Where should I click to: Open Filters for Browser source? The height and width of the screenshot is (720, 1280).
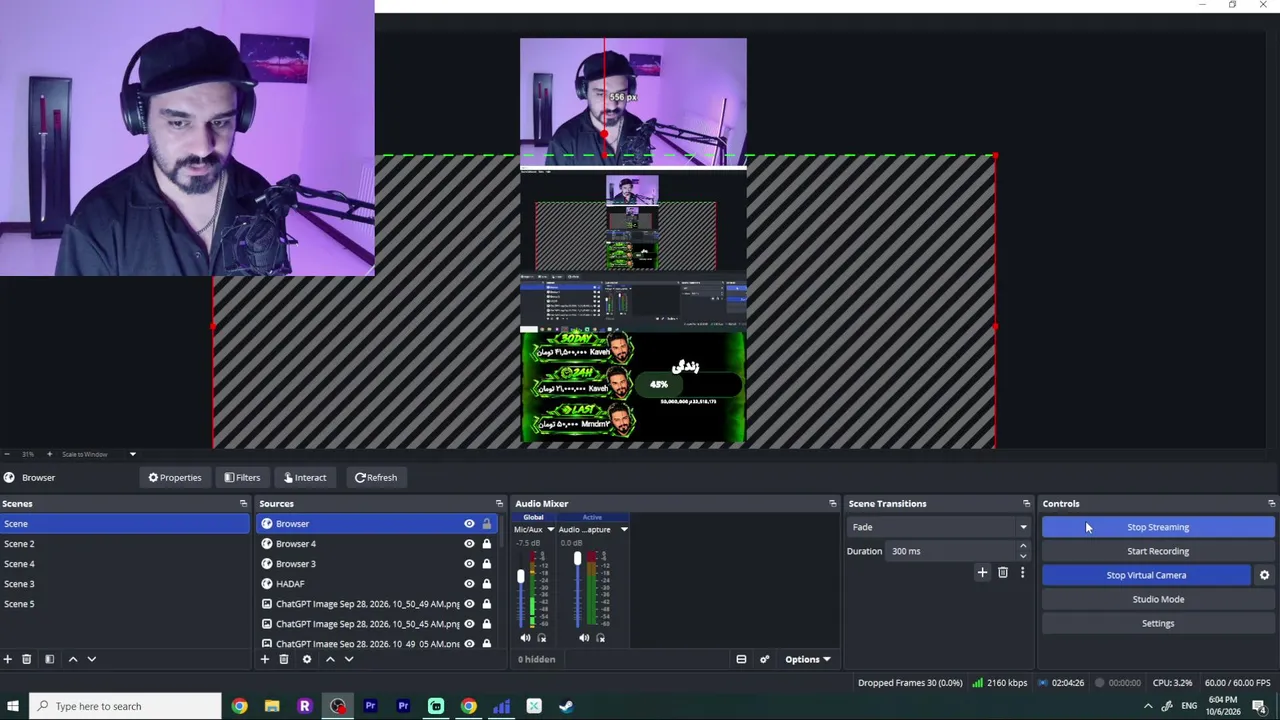tap(242, 477)
